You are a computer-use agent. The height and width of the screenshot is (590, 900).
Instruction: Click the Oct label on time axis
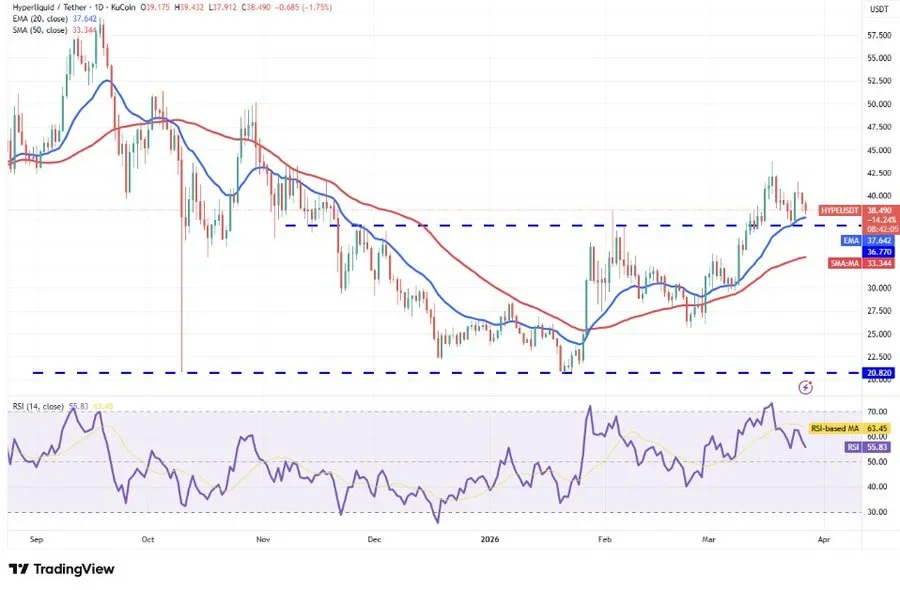[148, 539]
